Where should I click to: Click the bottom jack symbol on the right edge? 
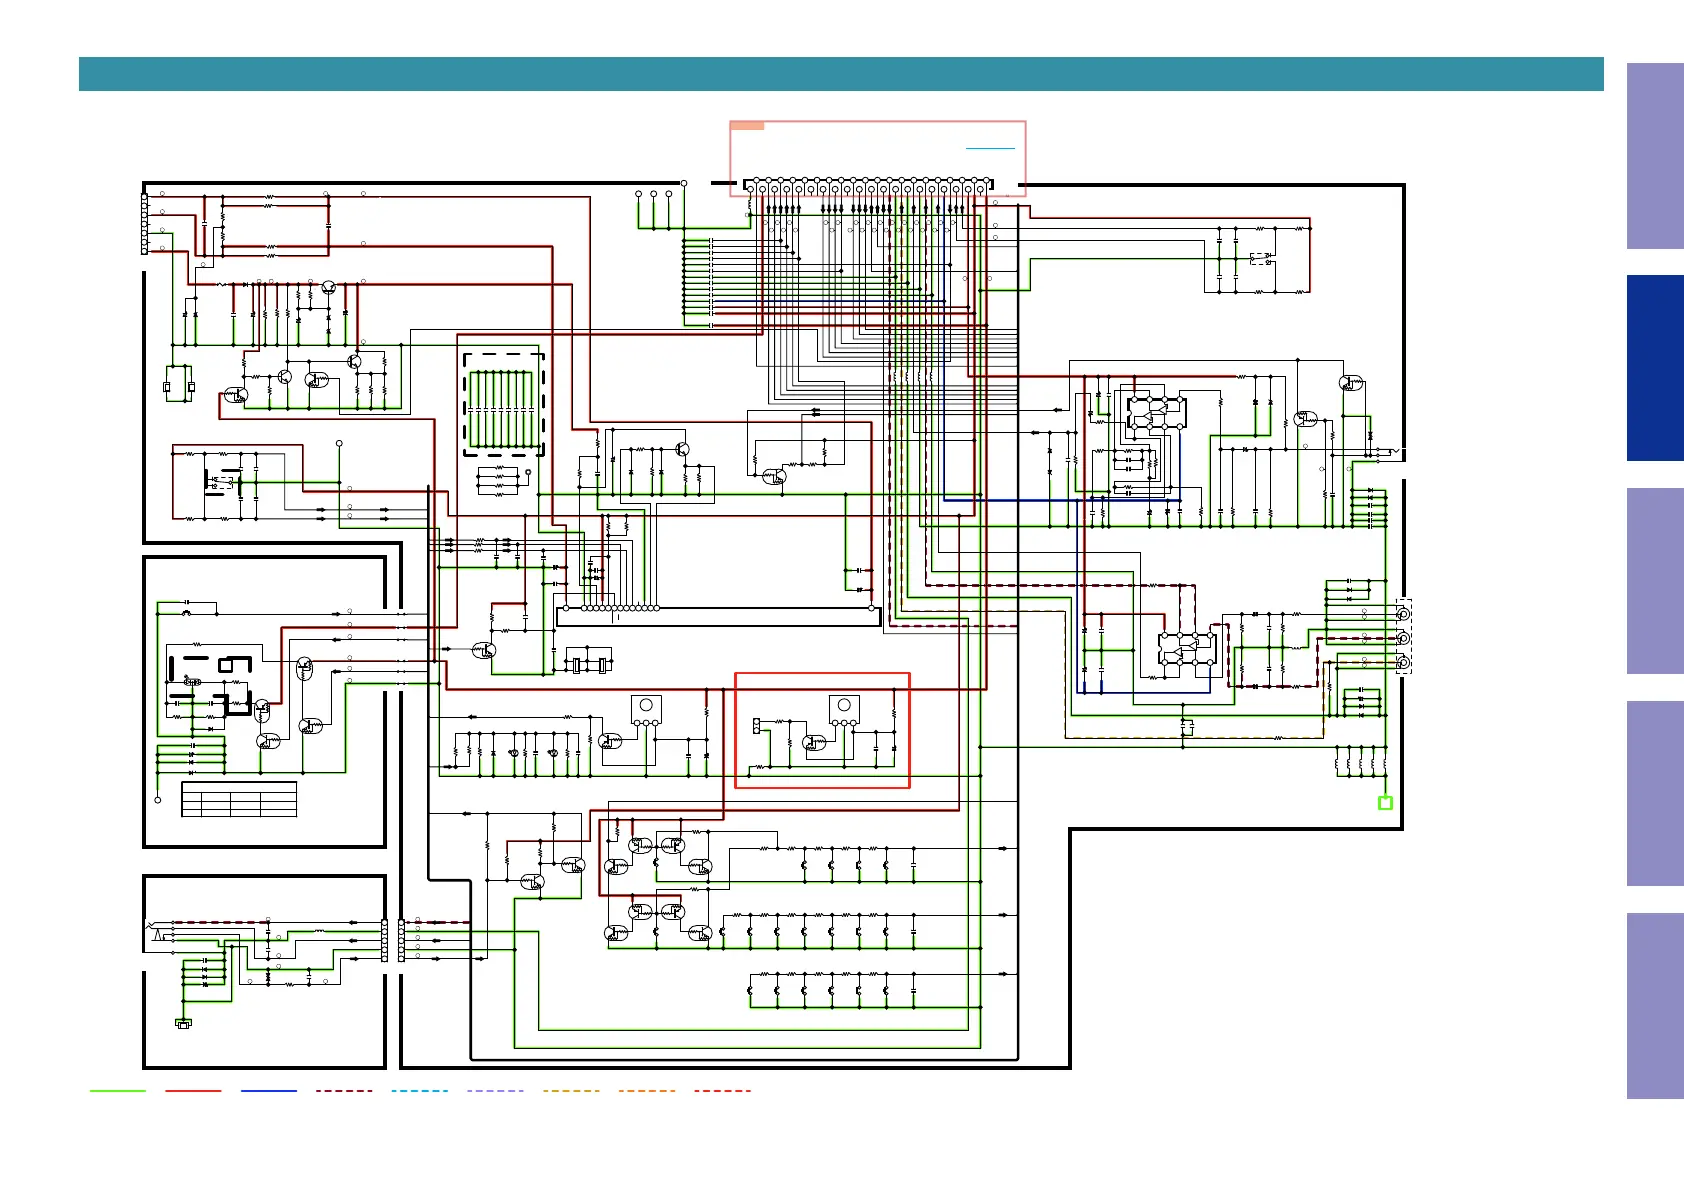(x=1403, y=663)
